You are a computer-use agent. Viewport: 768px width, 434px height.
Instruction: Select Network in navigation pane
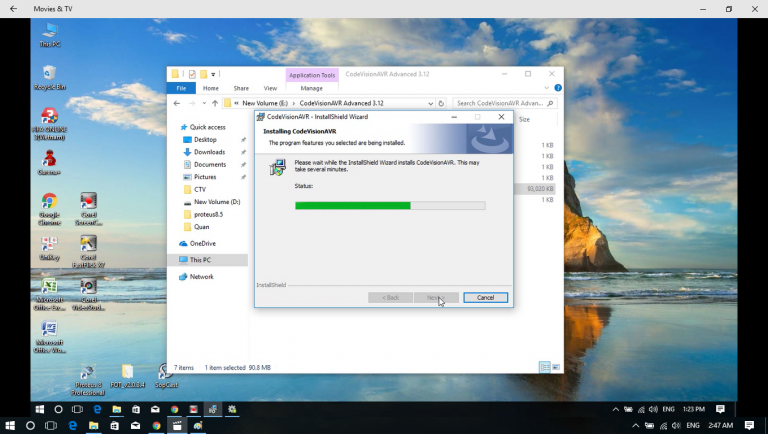[x=201, y=277]
